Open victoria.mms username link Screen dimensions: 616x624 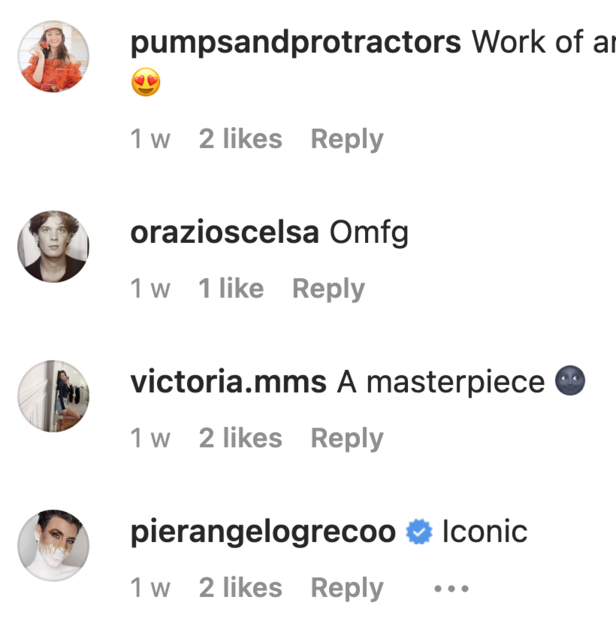pyautogui.click(x=229, y=382)
